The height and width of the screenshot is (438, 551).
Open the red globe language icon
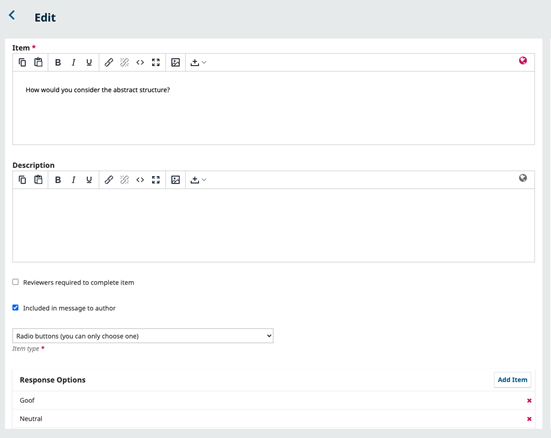[x=523, y=61]
